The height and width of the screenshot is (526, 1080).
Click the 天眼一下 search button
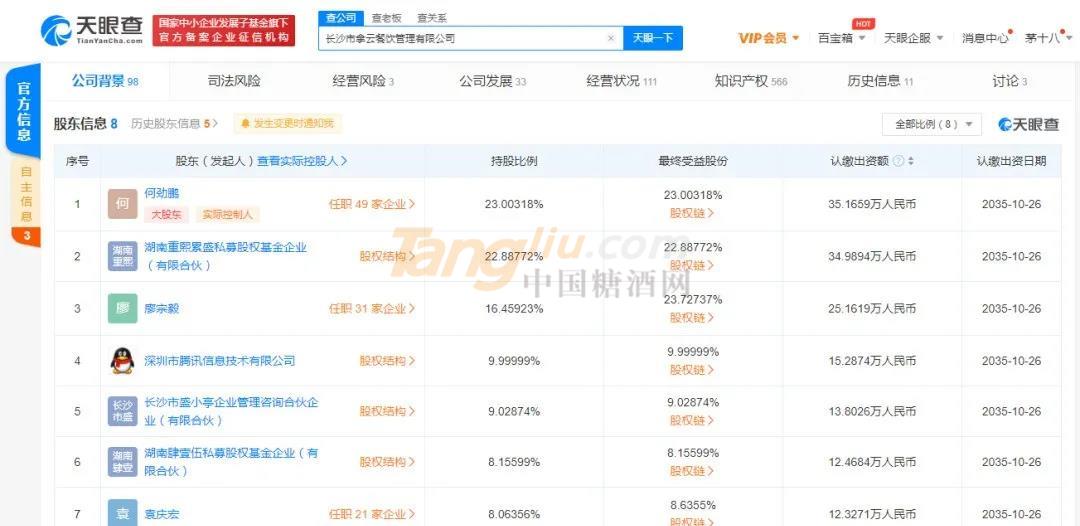pos(652,39)
